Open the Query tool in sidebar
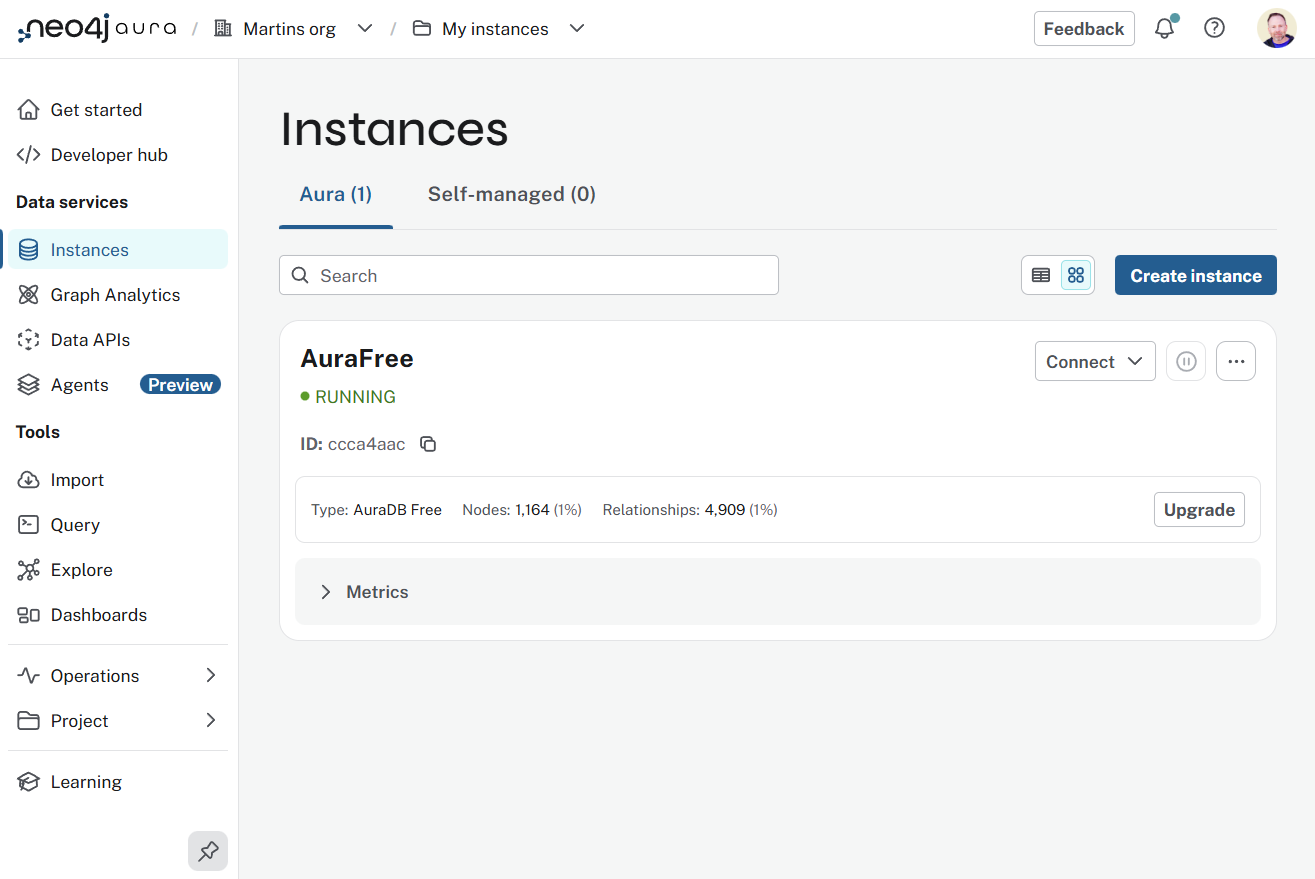The height and width of the screenshot is (879, 1315). (75, 525)
